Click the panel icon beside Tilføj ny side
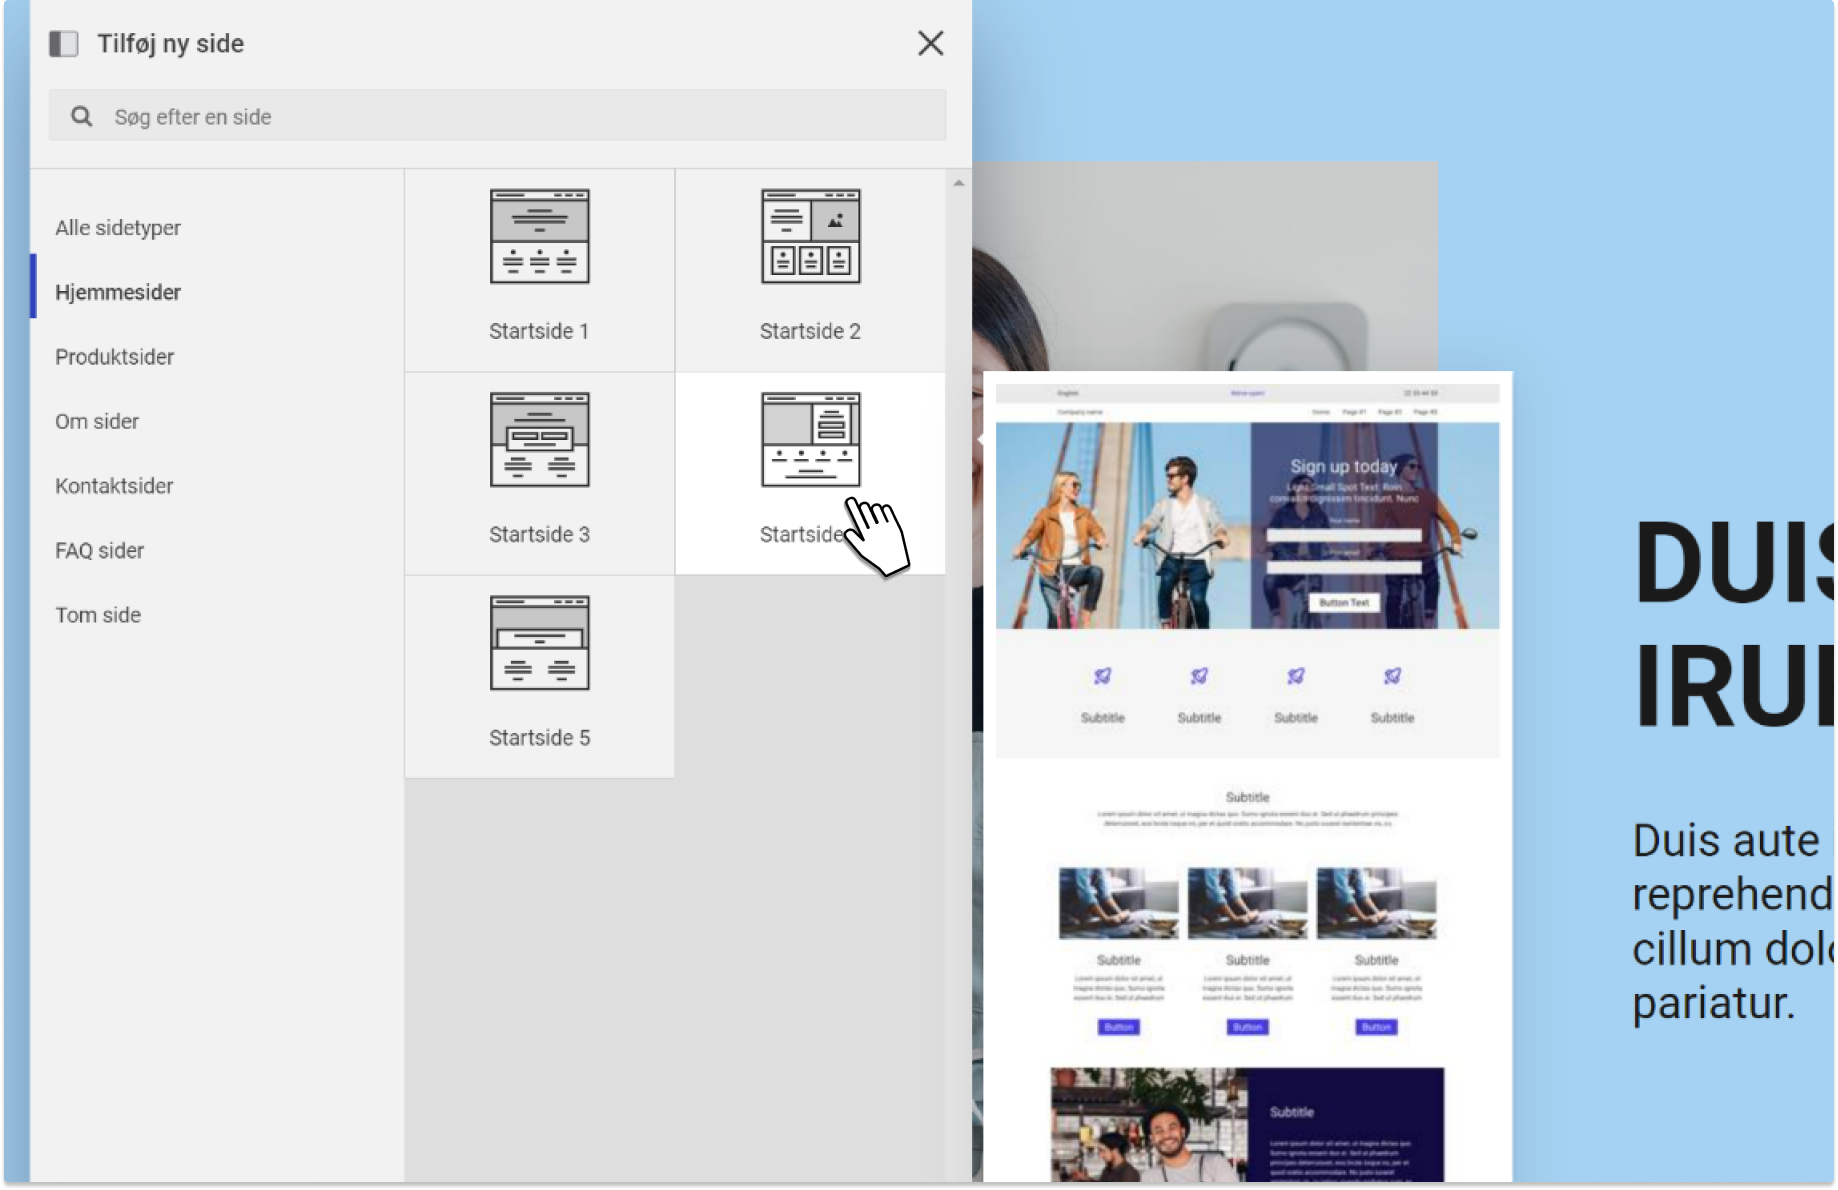The height and width of the screenshot is (1190, 1838). (x=64, y=44)
